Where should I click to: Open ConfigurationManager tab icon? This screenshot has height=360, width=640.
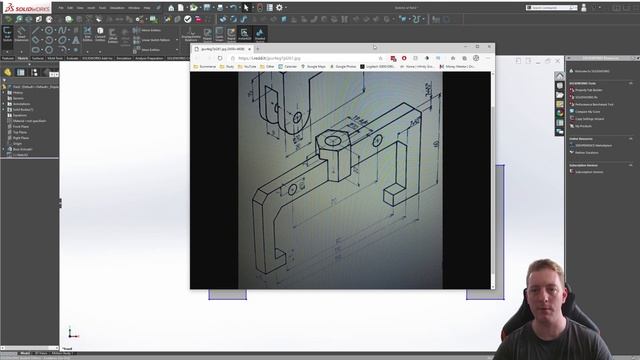[x=34, y=72]
